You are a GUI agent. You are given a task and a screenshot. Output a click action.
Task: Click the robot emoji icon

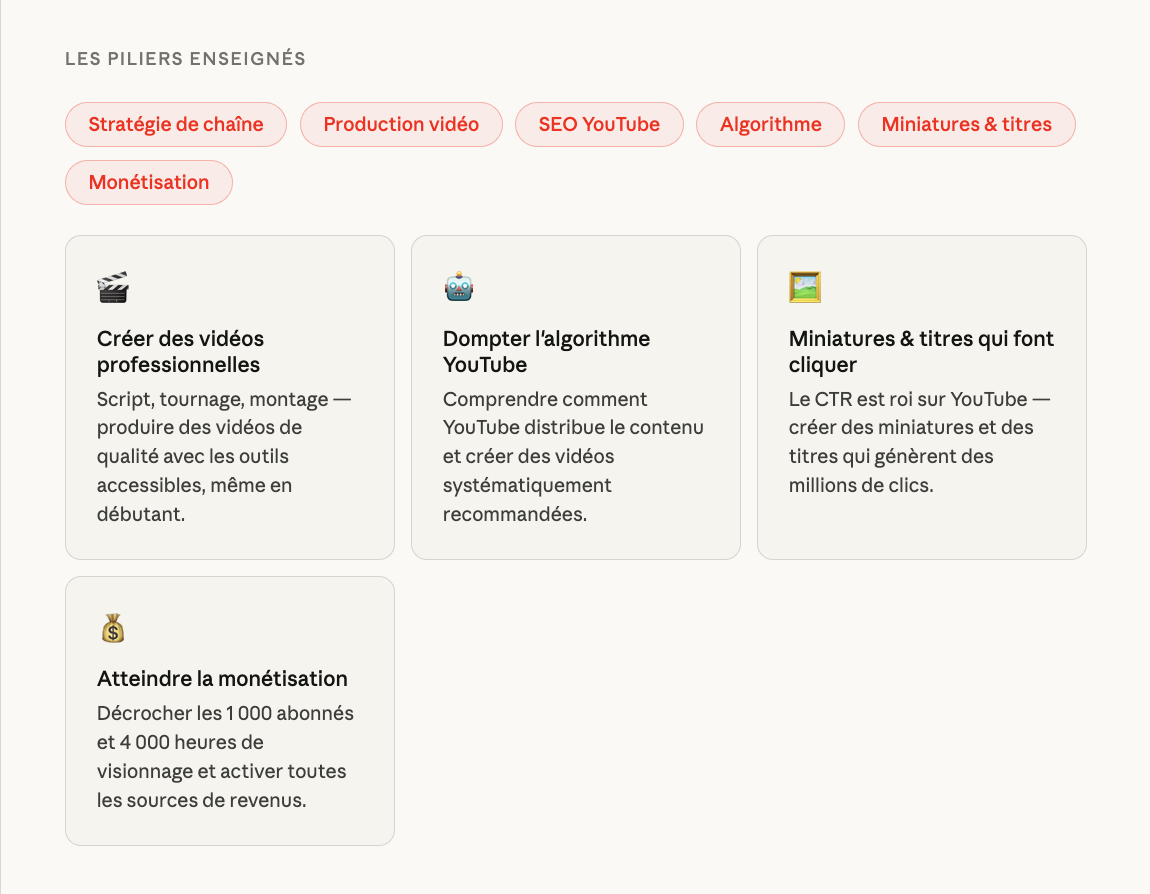(x=459, y=288)
